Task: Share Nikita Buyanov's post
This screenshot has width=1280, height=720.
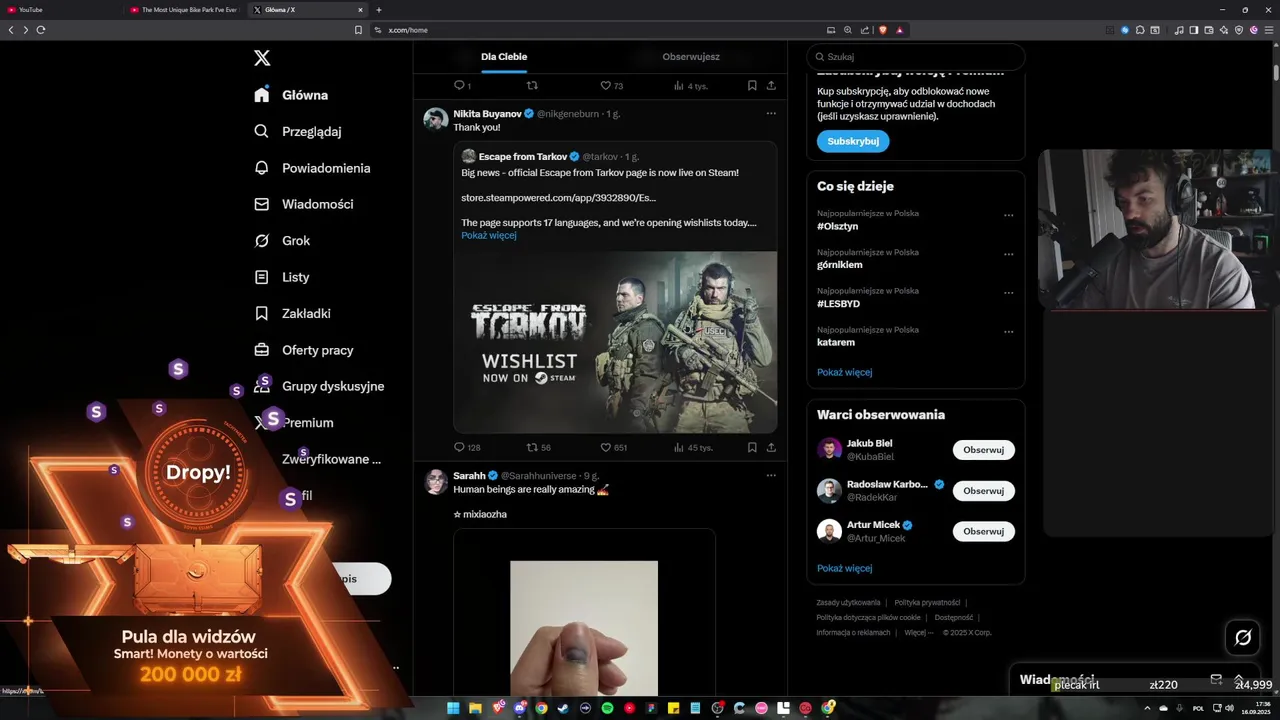Action: (x=771, y=447)
